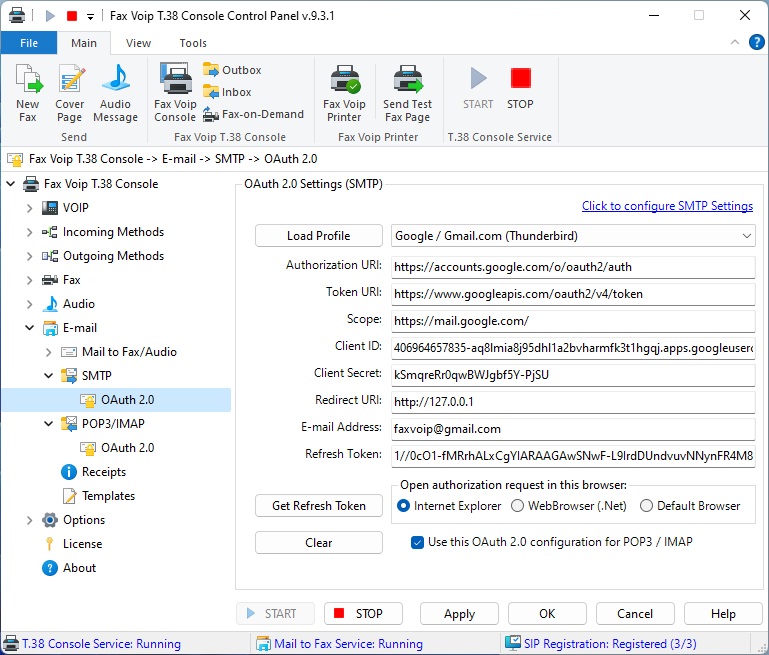Open the Outbox folder
The image size is (769, 655).
(232, 70)
